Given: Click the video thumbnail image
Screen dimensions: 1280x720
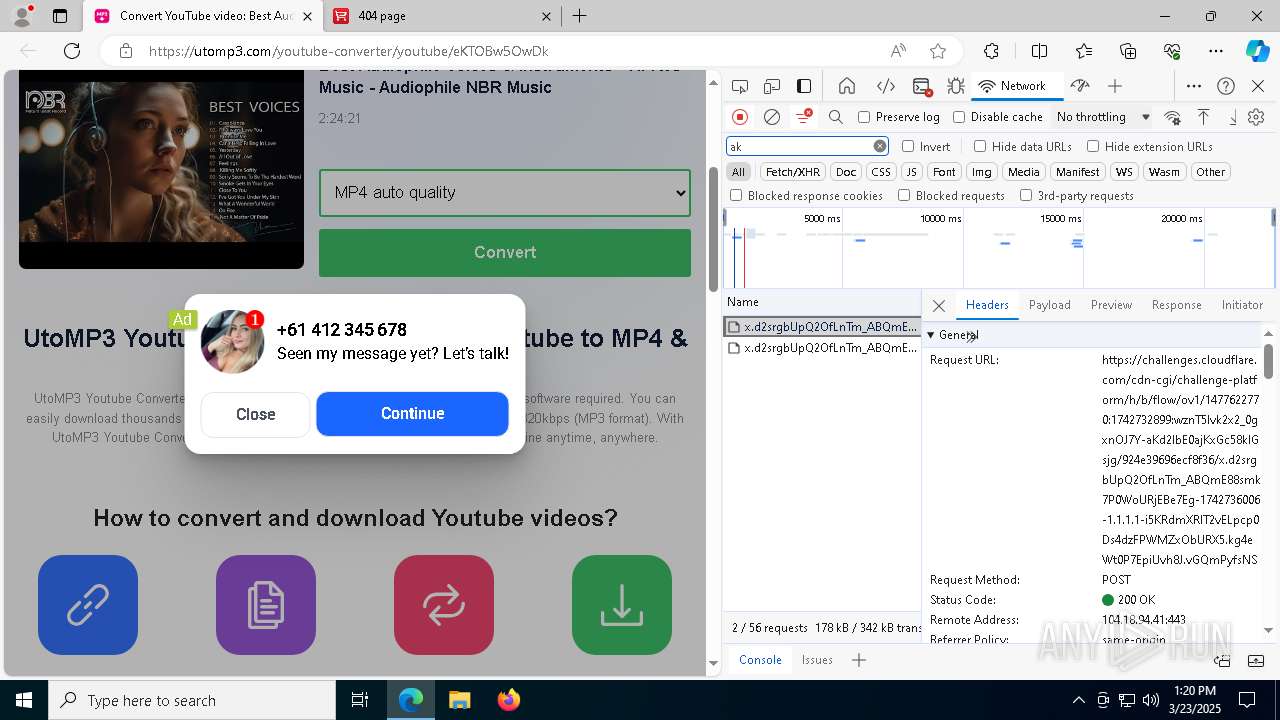Looking at the screenshot, I should [x=161, y=169].
